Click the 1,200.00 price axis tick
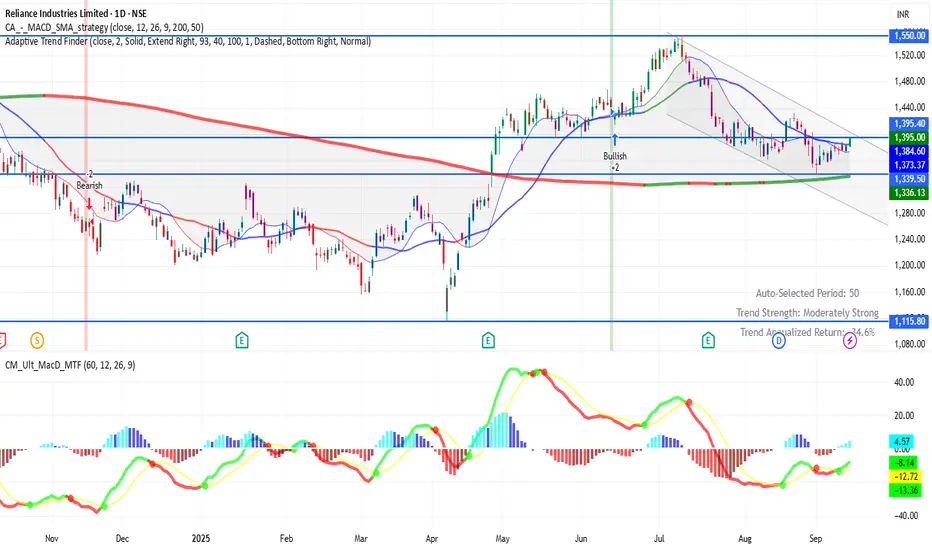This screenshot has height=550, width=932. [x=909, y=265]
